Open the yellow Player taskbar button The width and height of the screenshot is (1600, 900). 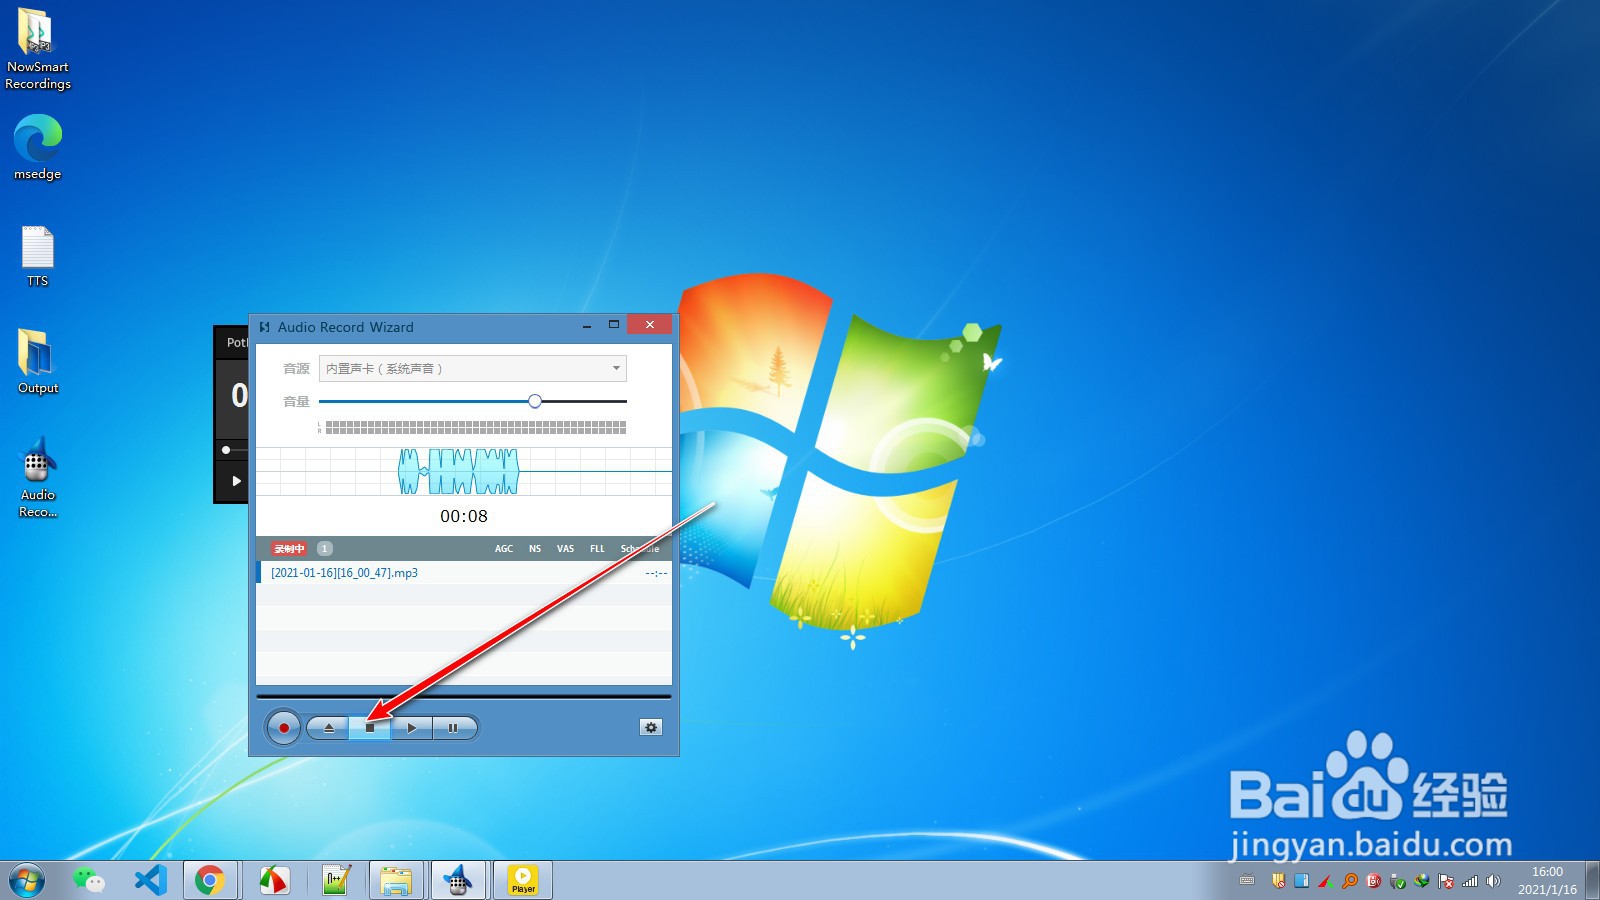tap(523, 880)
